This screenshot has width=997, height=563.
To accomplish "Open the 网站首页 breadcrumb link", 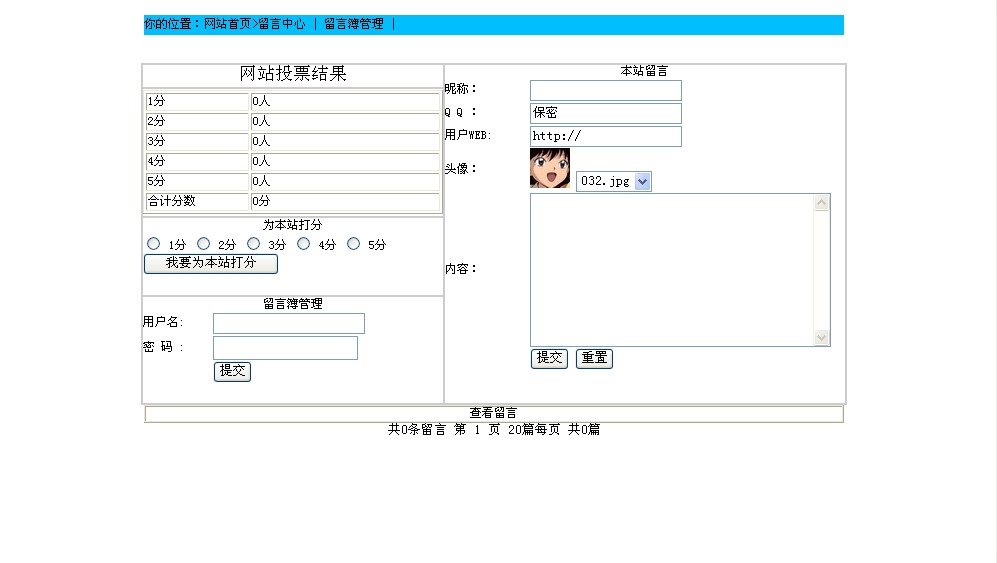I will 227,24.
